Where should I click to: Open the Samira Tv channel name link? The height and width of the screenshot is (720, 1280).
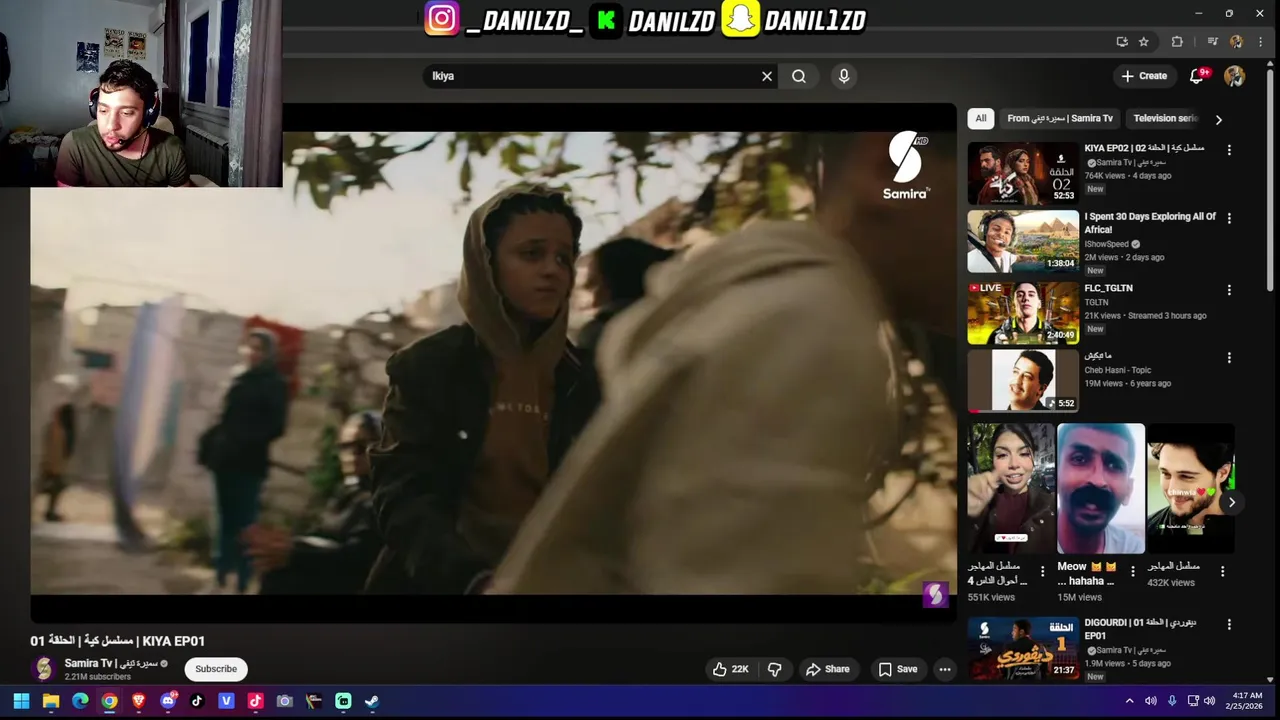[x=111, y=663]
